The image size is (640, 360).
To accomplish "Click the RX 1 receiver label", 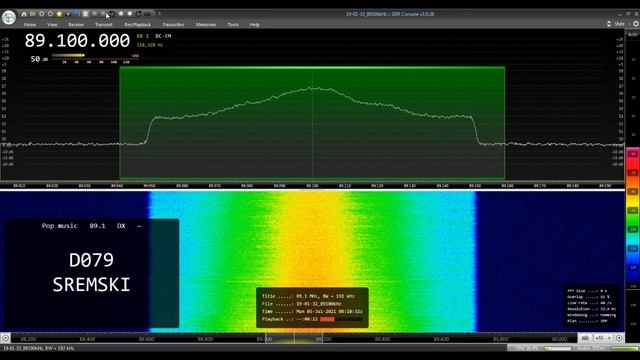I will tap(143, 36).
